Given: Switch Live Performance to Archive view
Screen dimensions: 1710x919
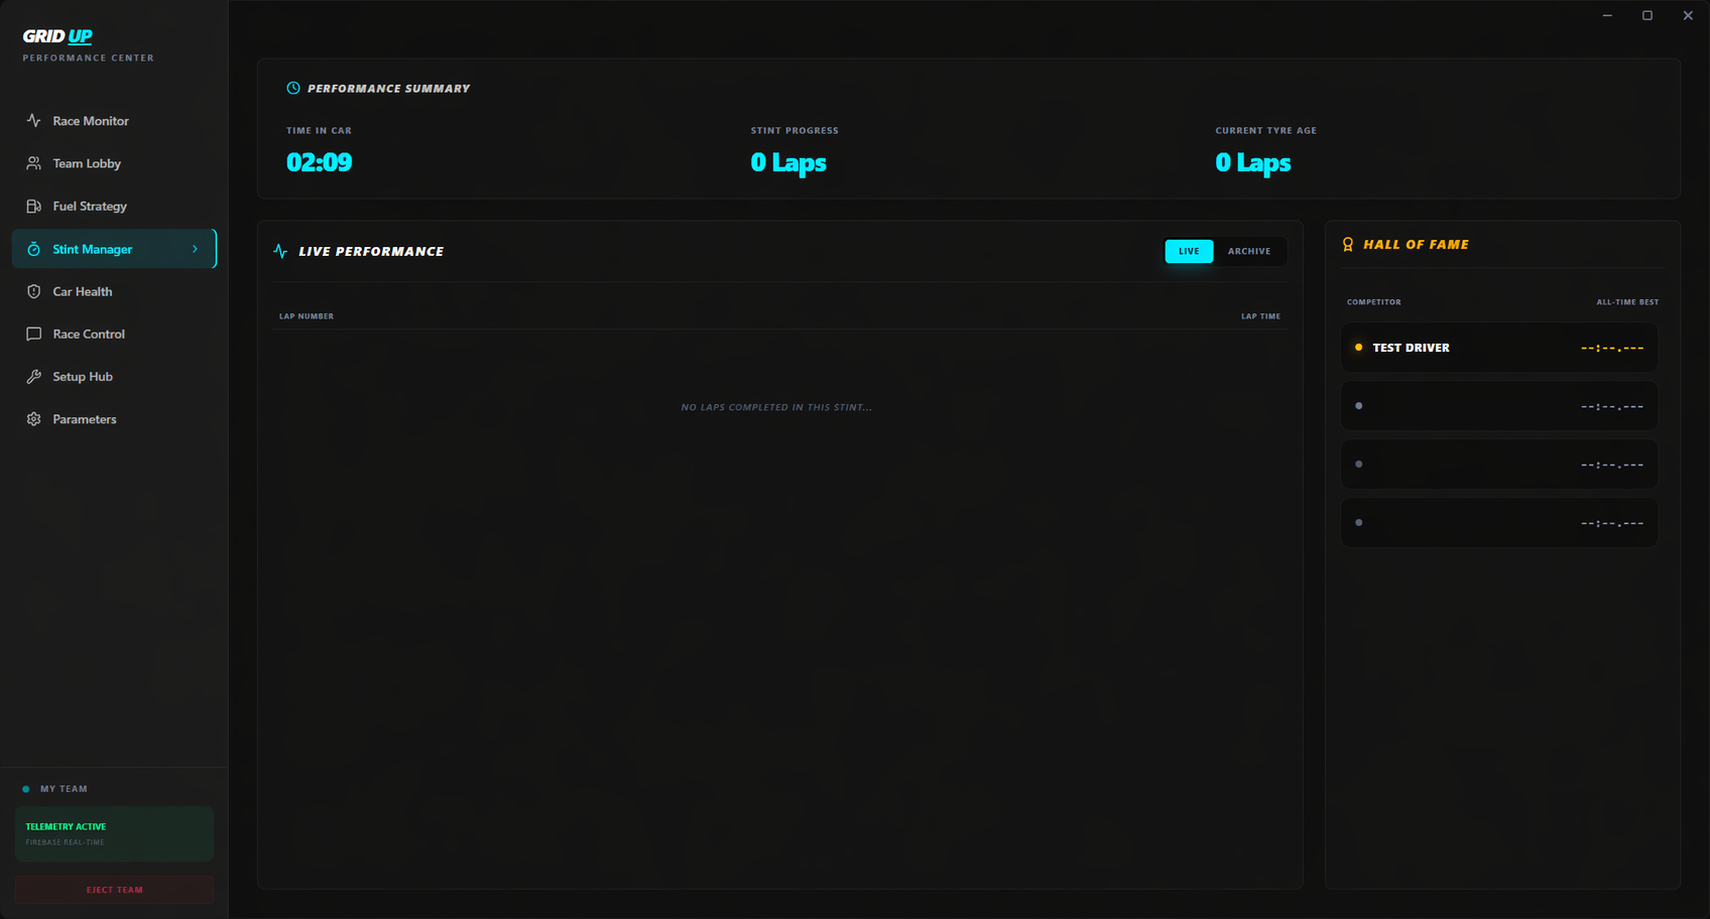Looking at the screenshot, I should [1249, 251].
